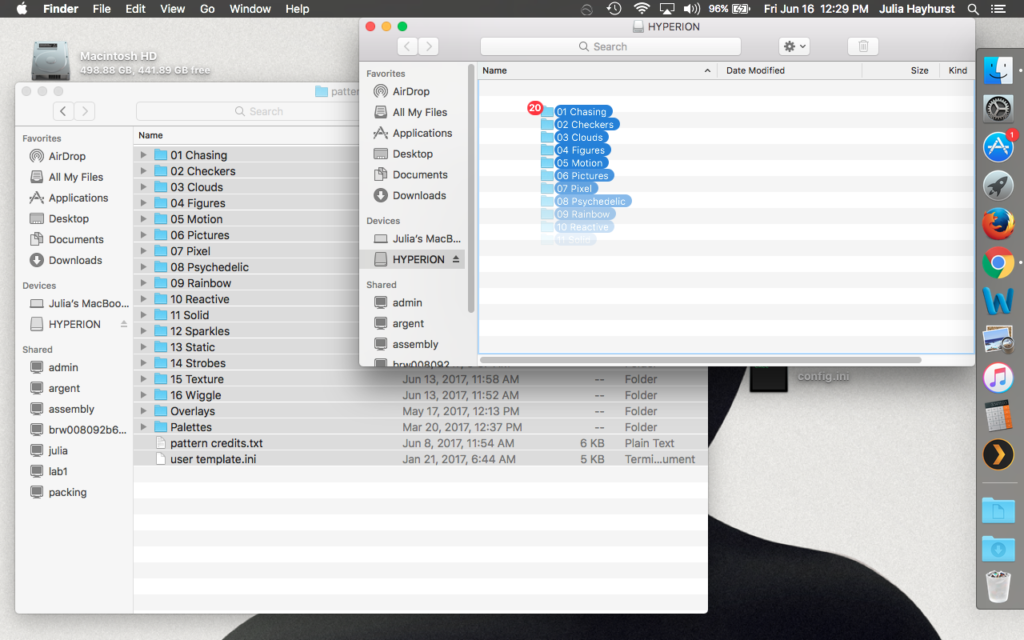Open the Help menu
The image size is (1024, 640).
pos(297,8)
